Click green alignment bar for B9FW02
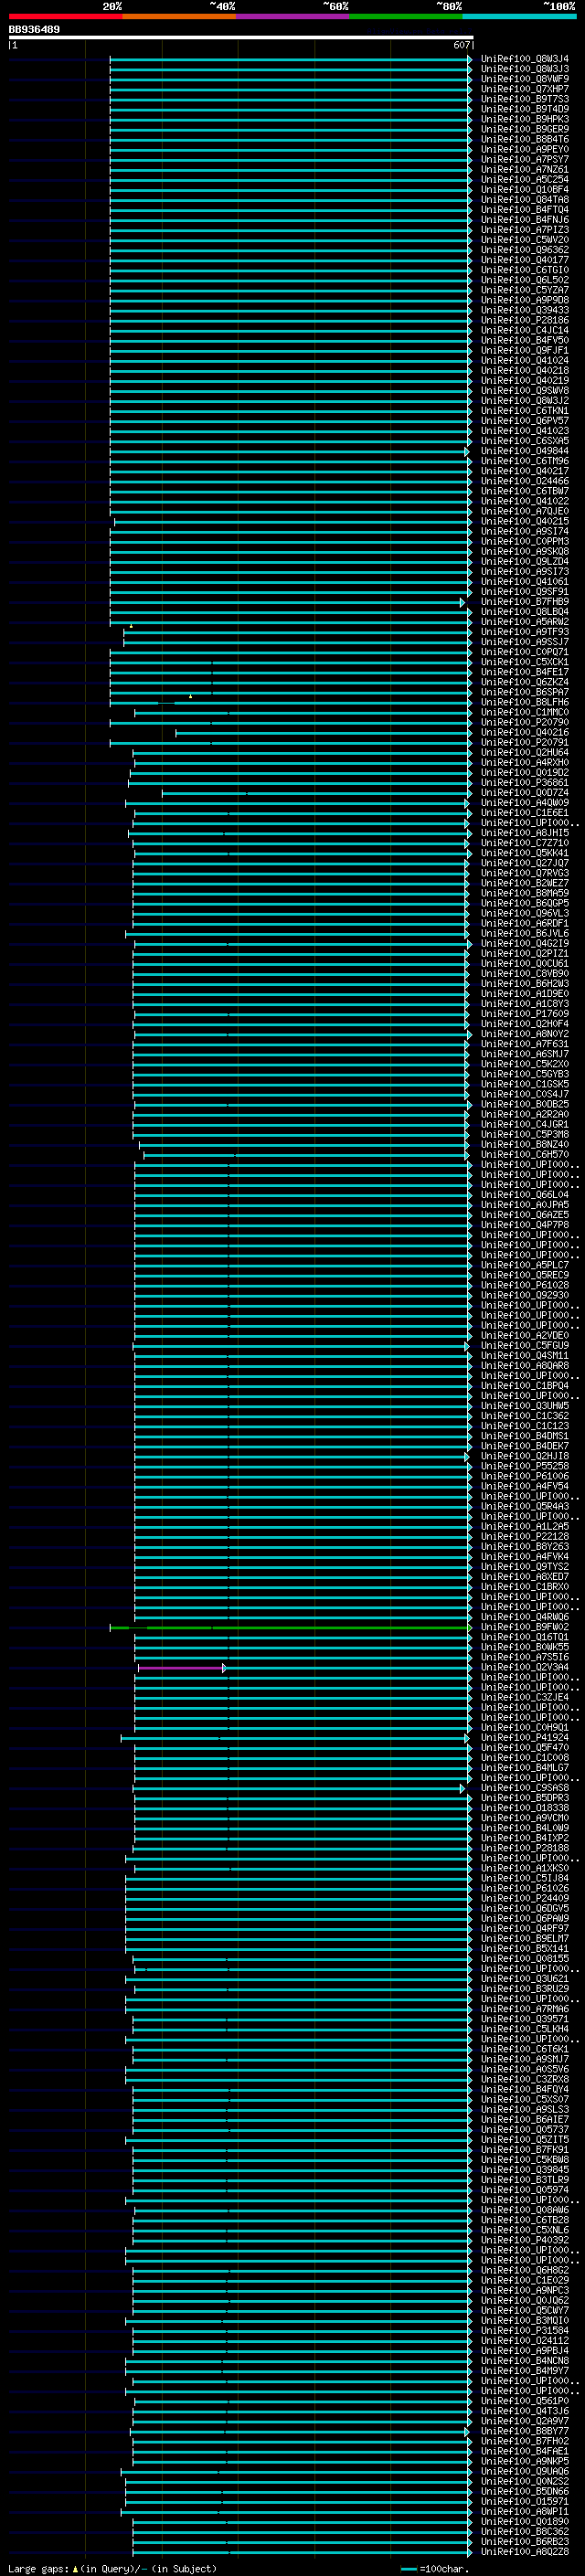The width and height of the screenshot is (585, 2576). 290,1627
